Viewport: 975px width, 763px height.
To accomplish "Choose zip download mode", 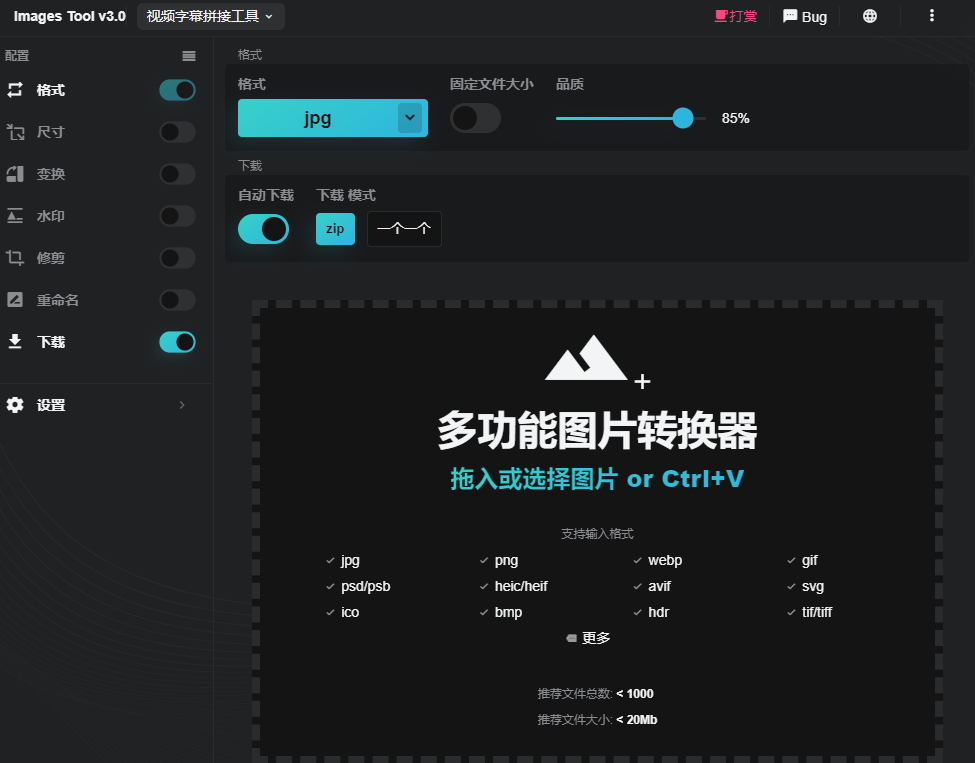I will [335, 229].
